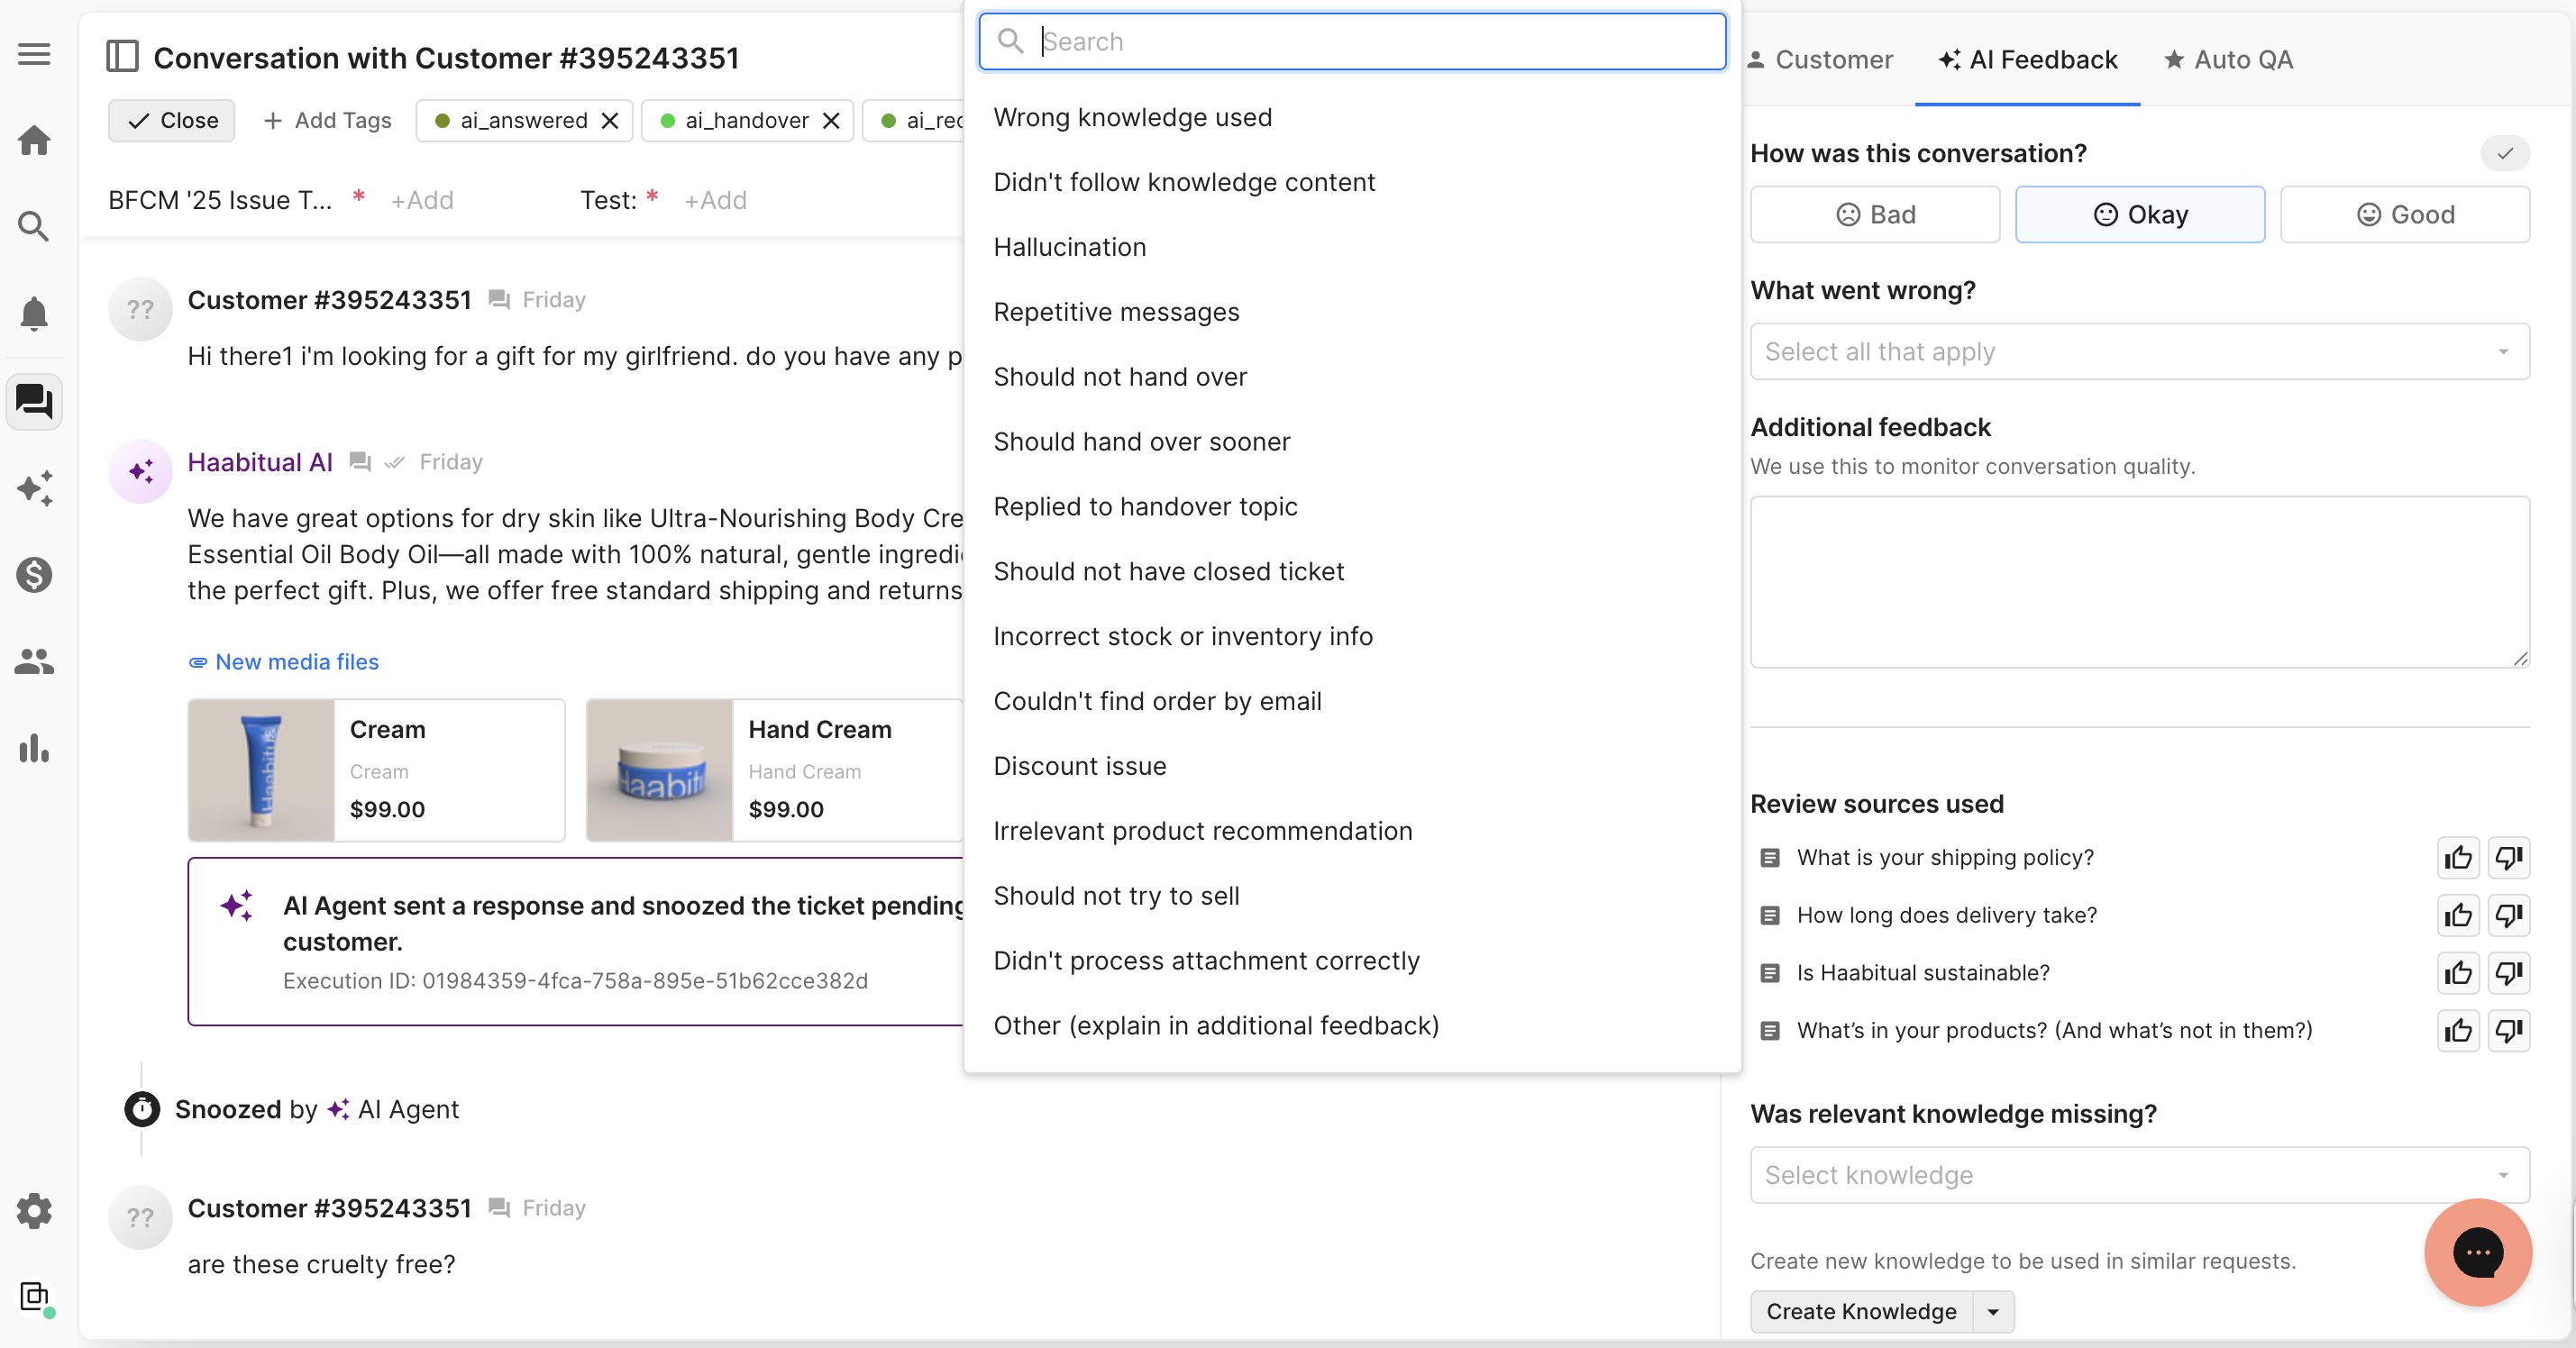The width and height of the screenshot is (2576, 1348).
Task: Open 'New media files' link
Action: coord(284,662)
